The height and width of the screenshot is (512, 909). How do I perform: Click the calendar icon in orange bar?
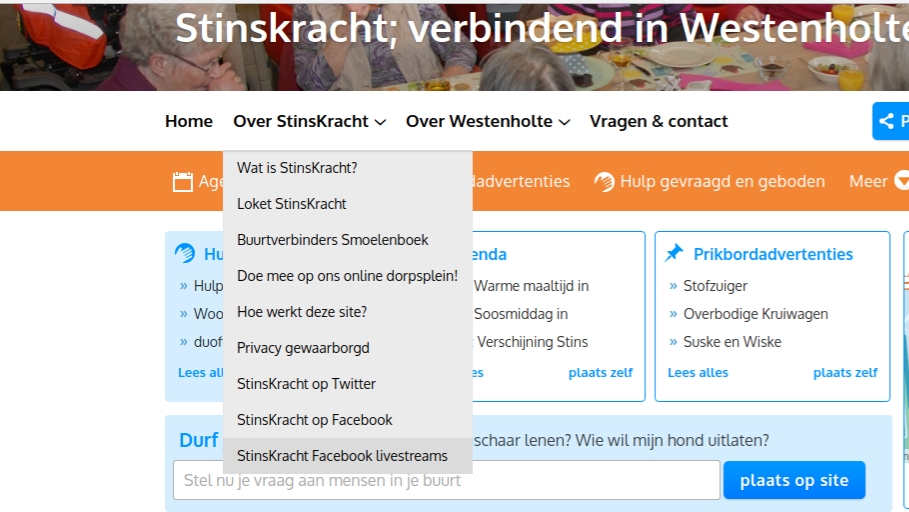(x=182, y=181)
